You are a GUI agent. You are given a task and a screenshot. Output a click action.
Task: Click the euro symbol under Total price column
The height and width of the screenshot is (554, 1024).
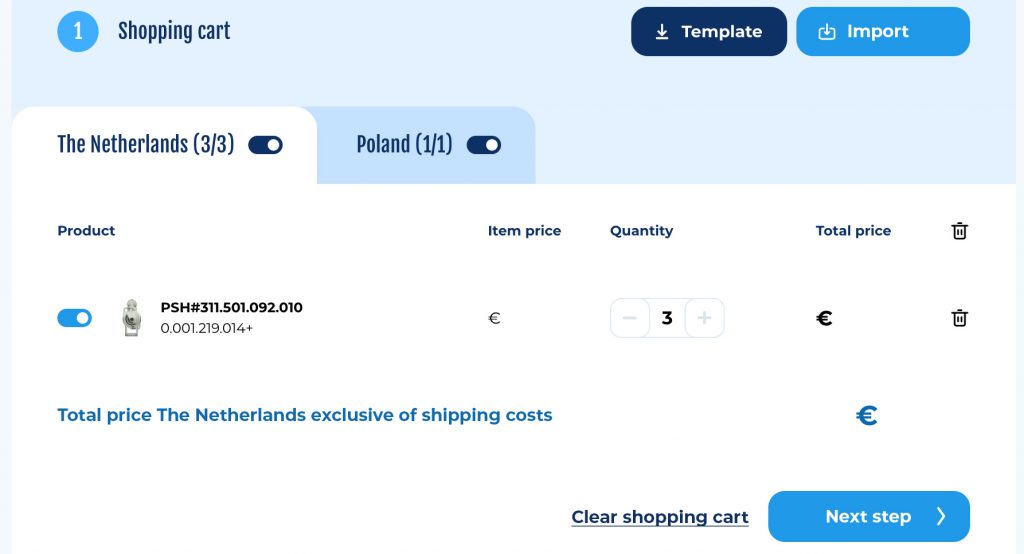(x=824, y=318)
